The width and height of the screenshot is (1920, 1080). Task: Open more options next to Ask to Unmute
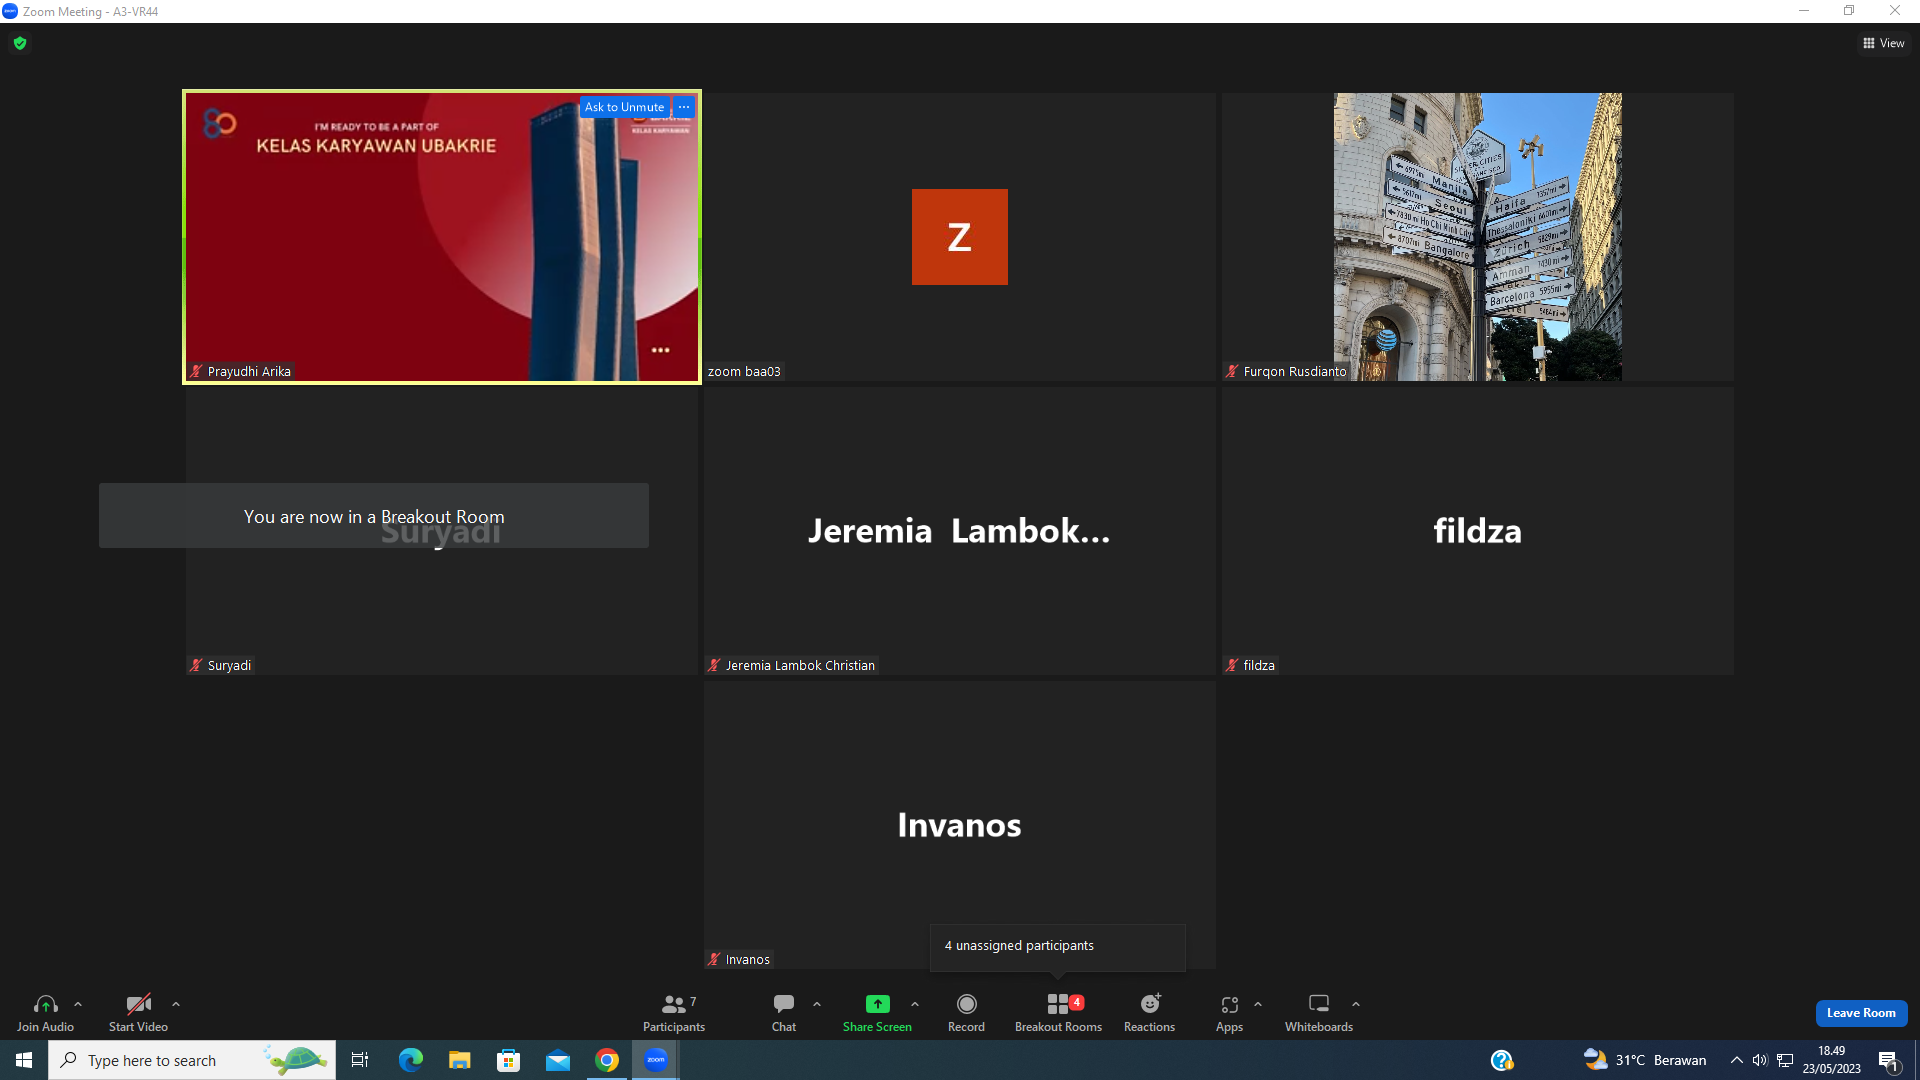coord(684,107)
